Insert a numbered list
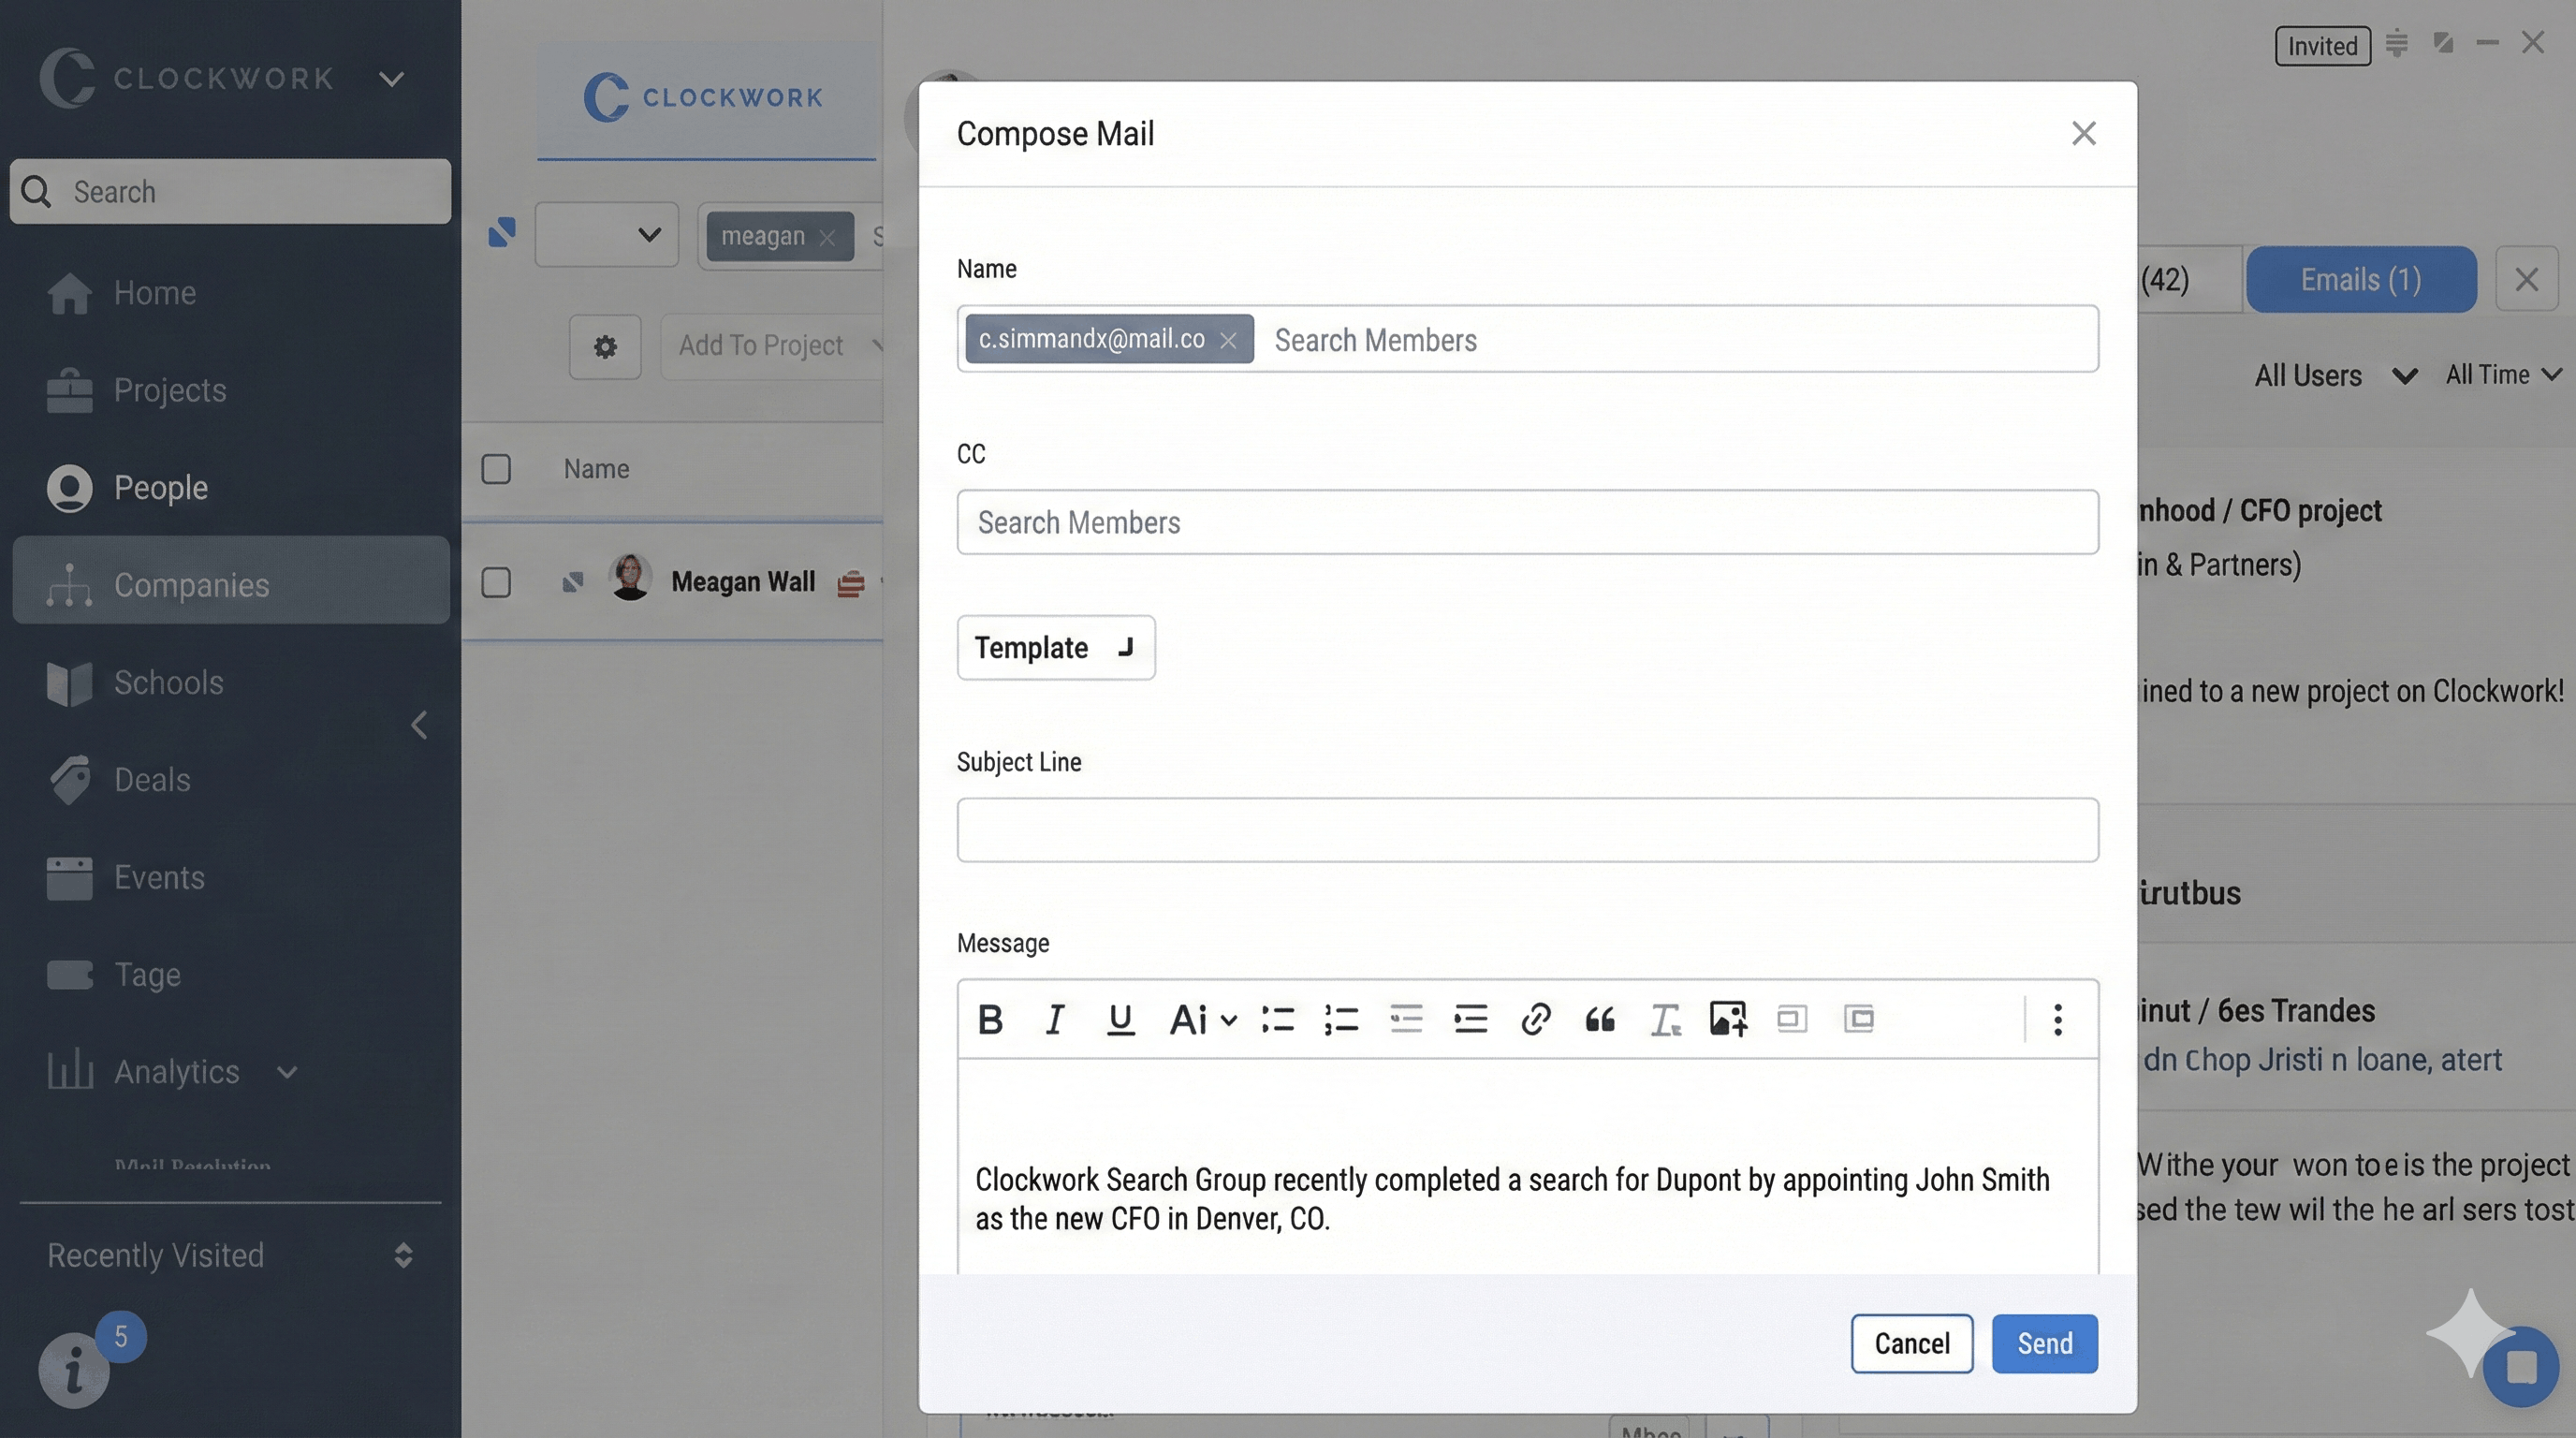 pos(1341,1019)
